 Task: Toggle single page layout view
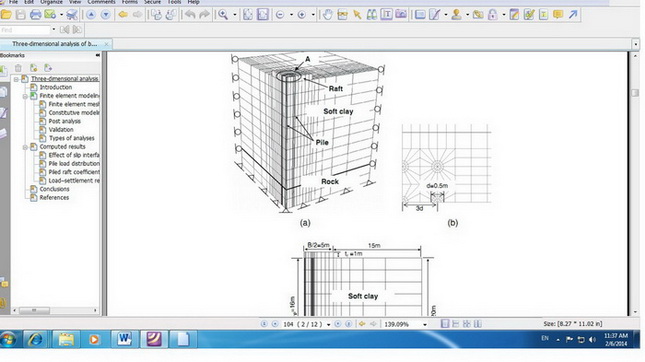pos(445,324)
